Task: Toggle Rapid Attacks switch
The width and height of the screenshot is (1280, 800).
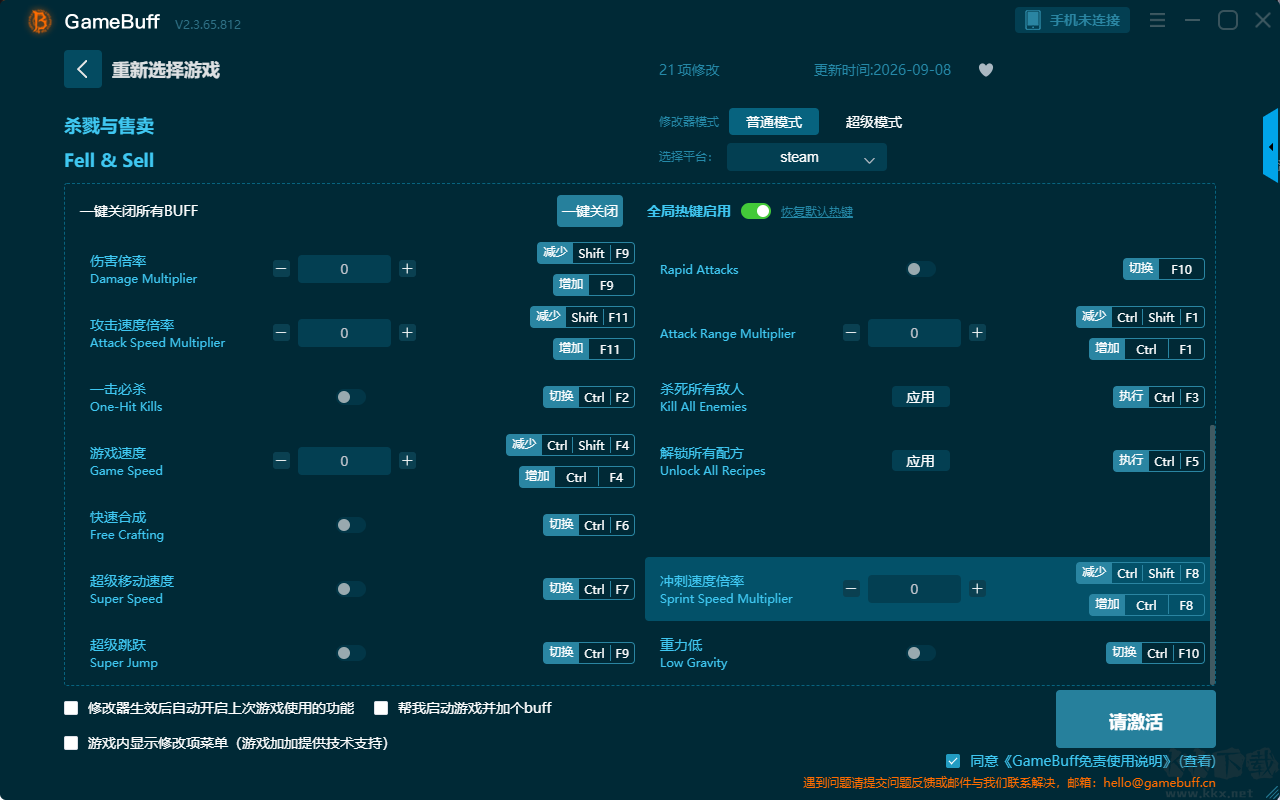Action: pos(921,269)
